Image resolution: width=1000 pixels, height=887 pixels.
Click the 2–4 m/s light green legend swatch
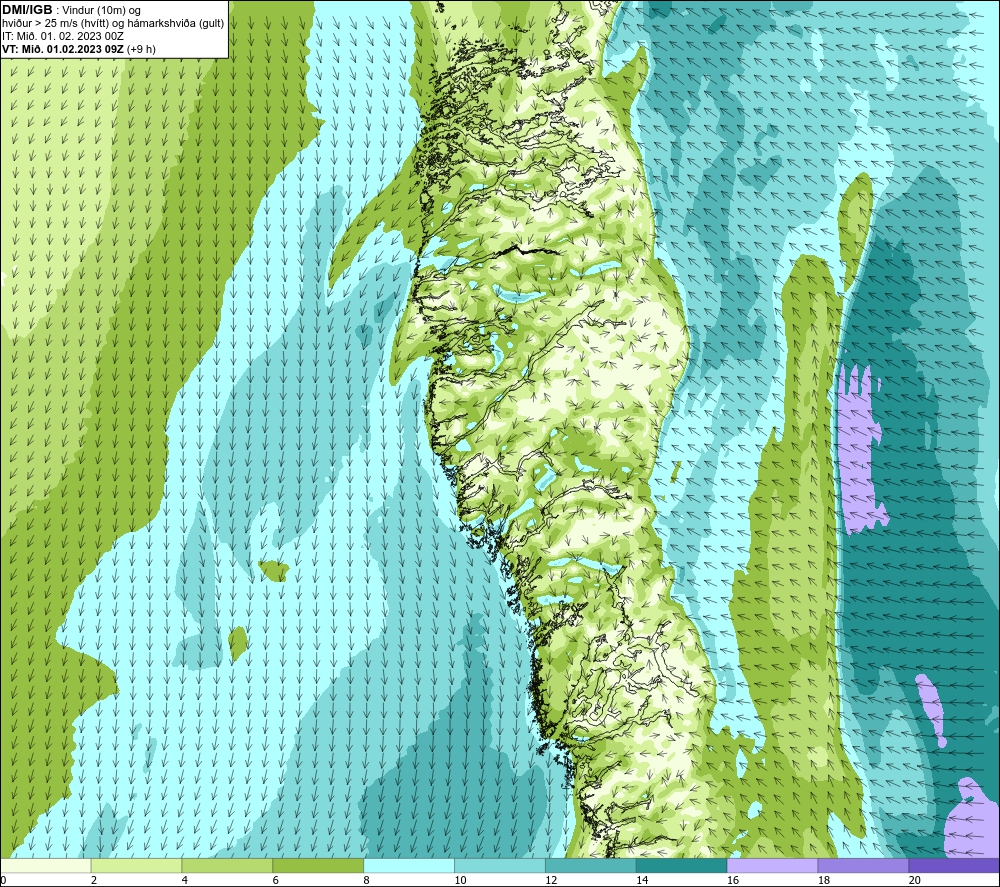(x=136, y=865)
